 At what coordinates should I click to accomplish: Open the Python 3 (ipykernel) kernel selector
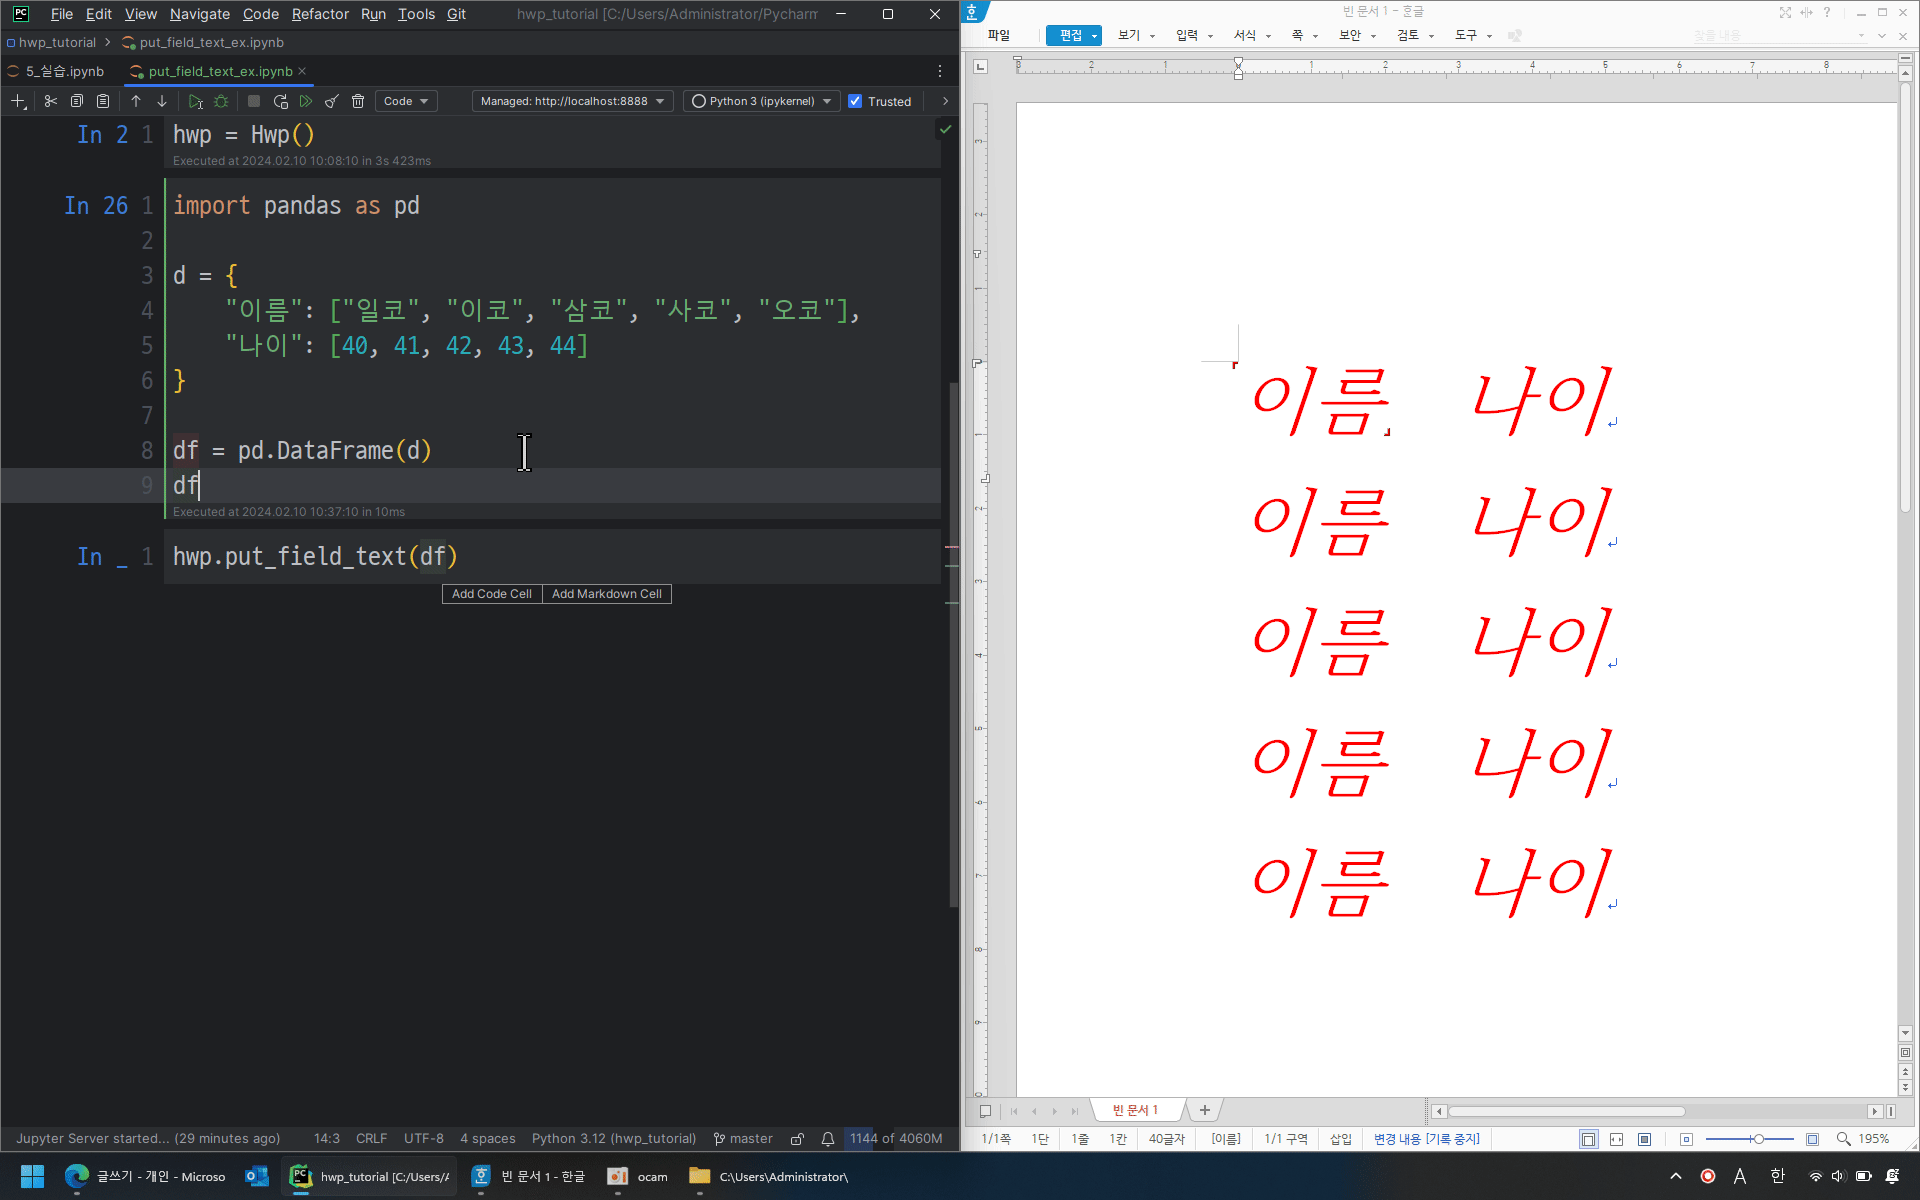coord(762,101)
